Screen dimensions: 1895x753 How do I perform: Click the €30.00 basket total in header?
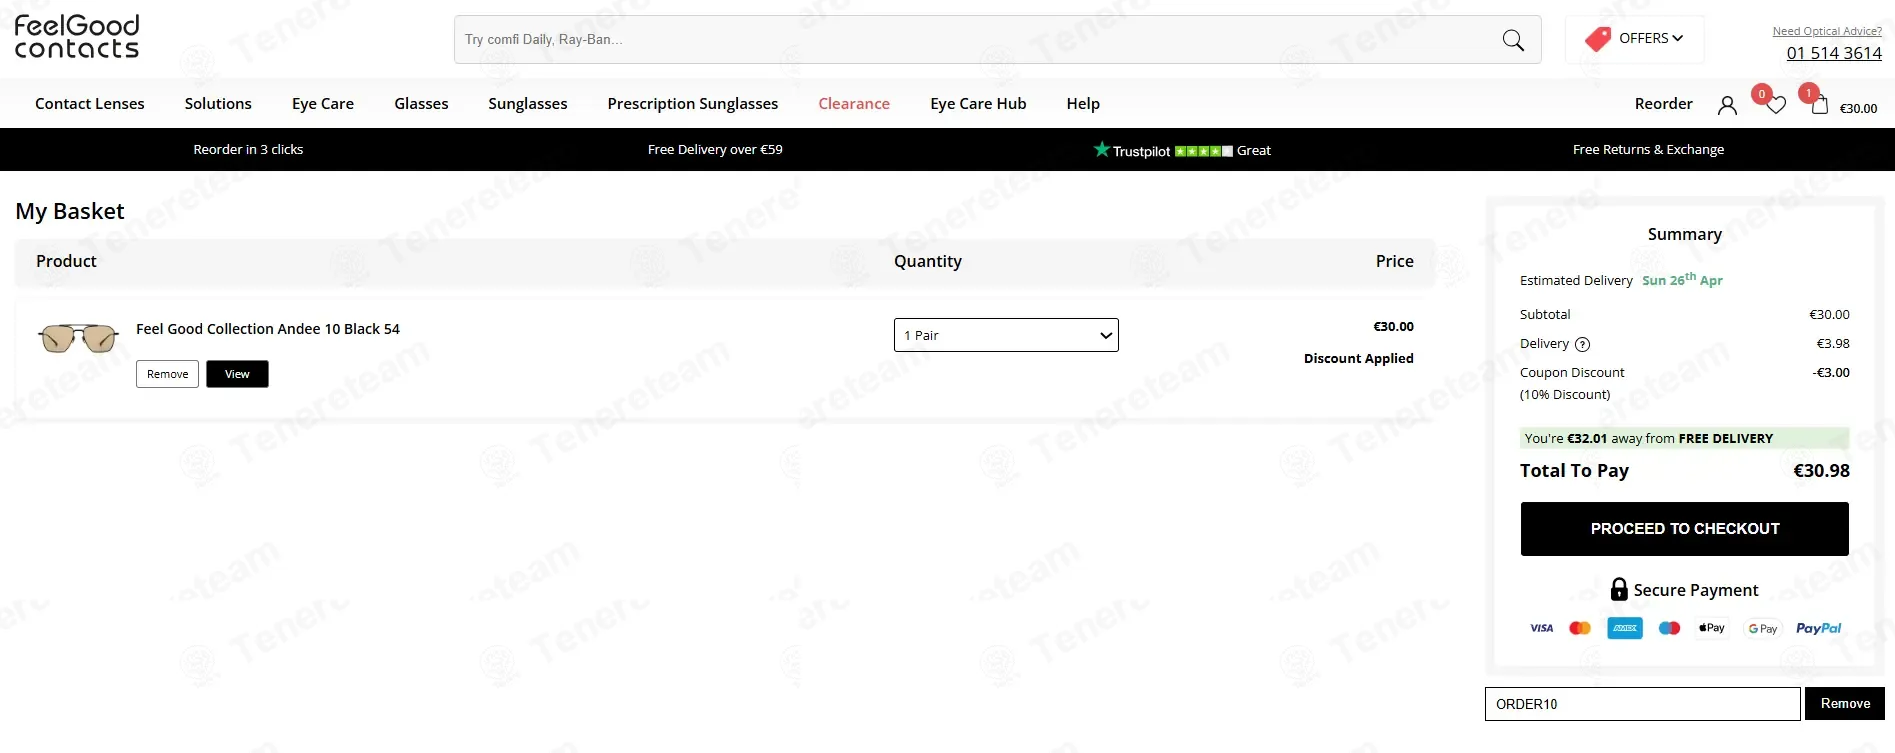tap(1858, 109)
